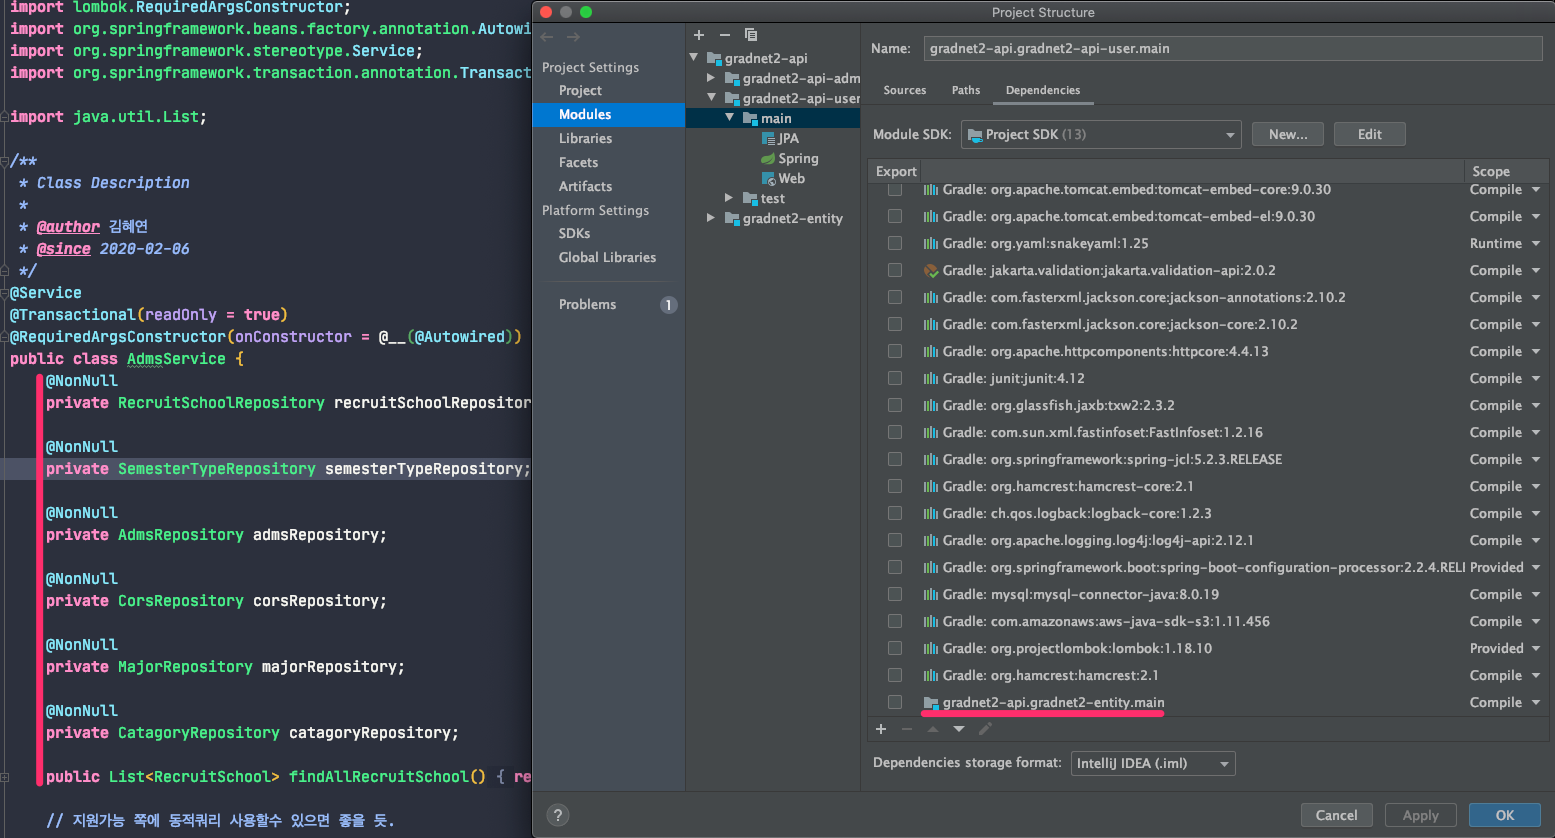Collapse the gradnet2-api root tree node
This screenshot has width=1555, height=838.
tap(694, 58)
